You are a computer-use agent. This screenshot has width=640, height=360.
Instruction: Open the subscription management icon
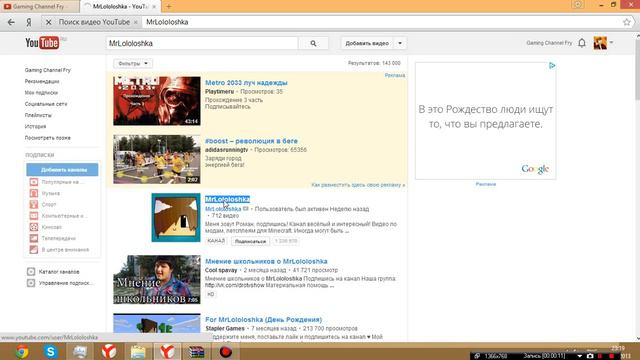point(31,282)
